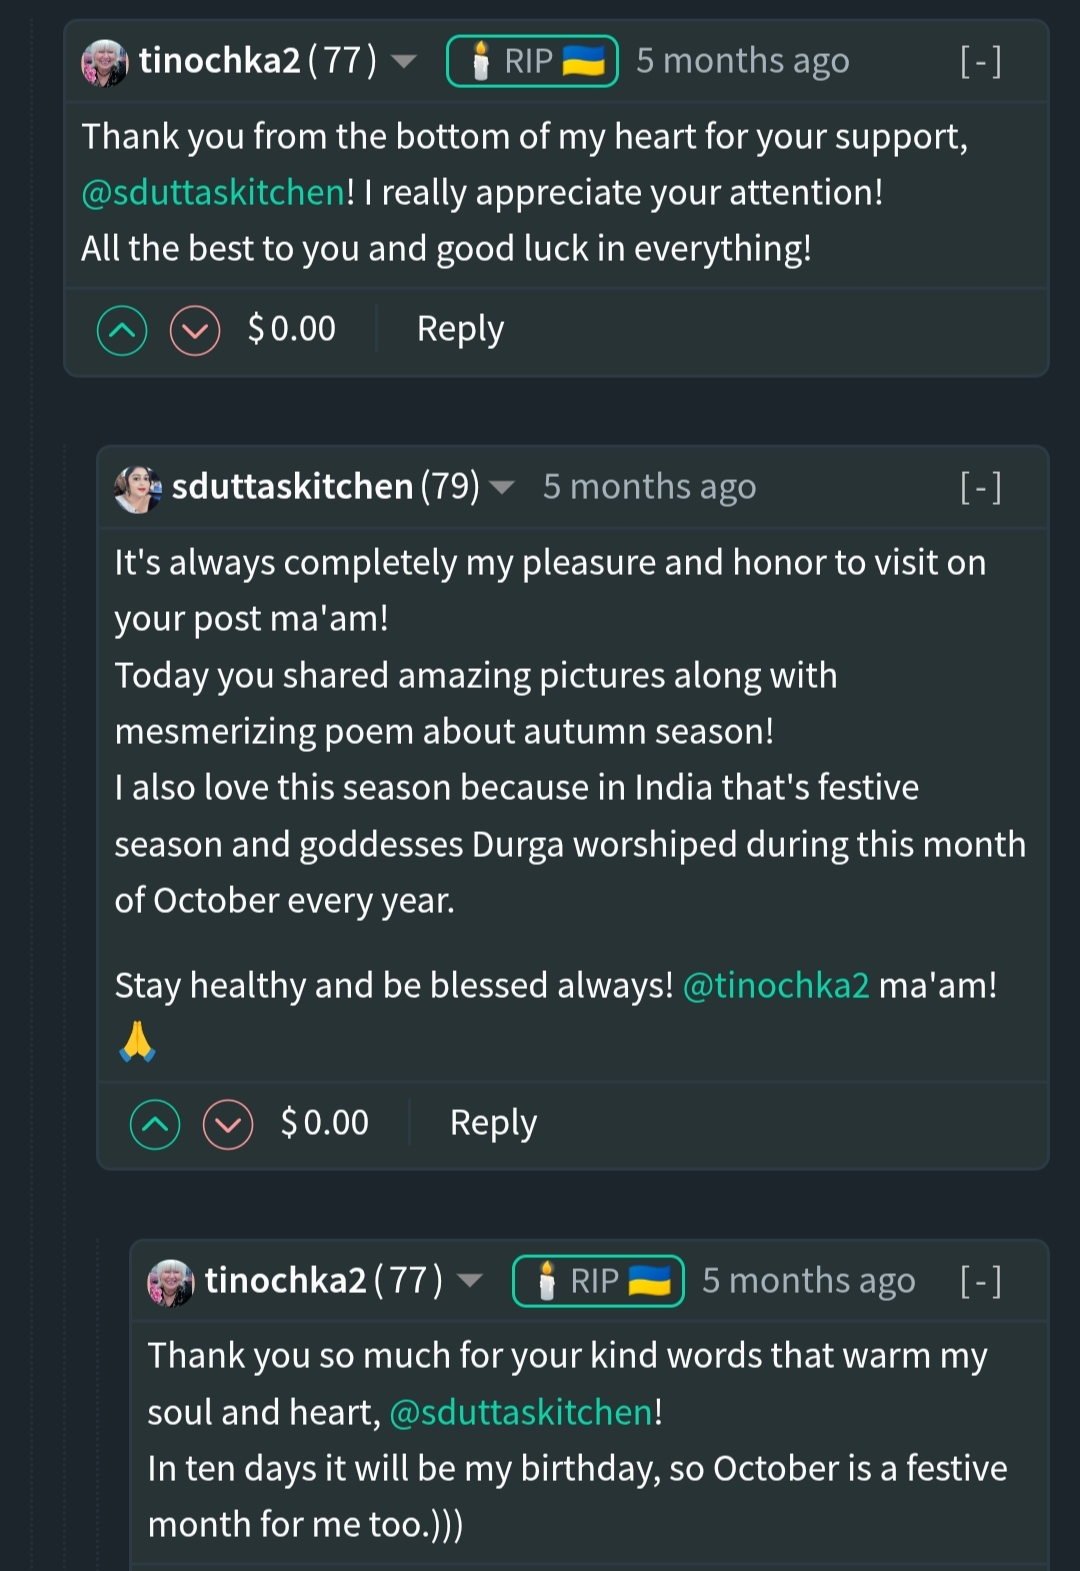Click the RIP candle badge on top comment

click(532, 61)
